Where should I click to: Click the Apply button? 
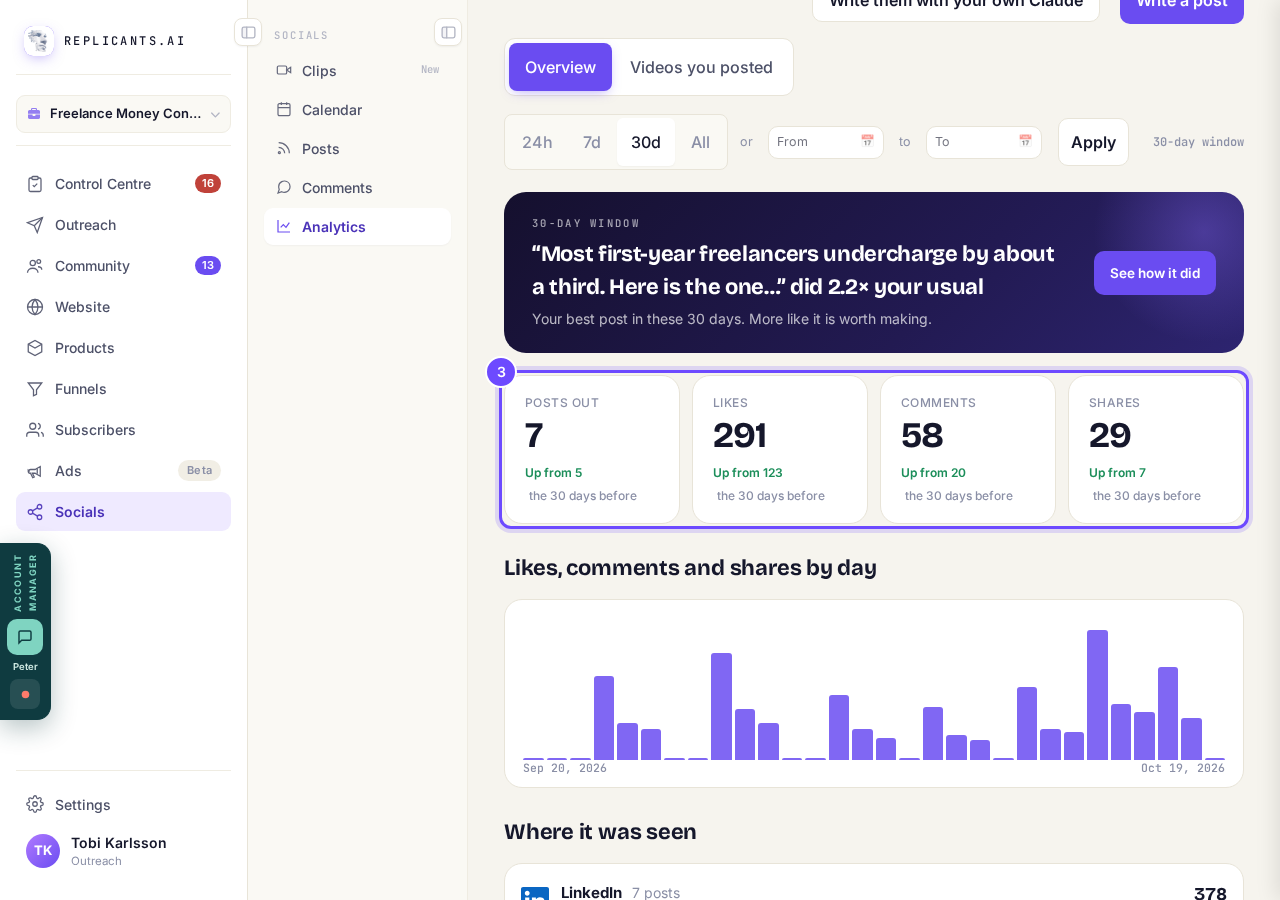1093,142
